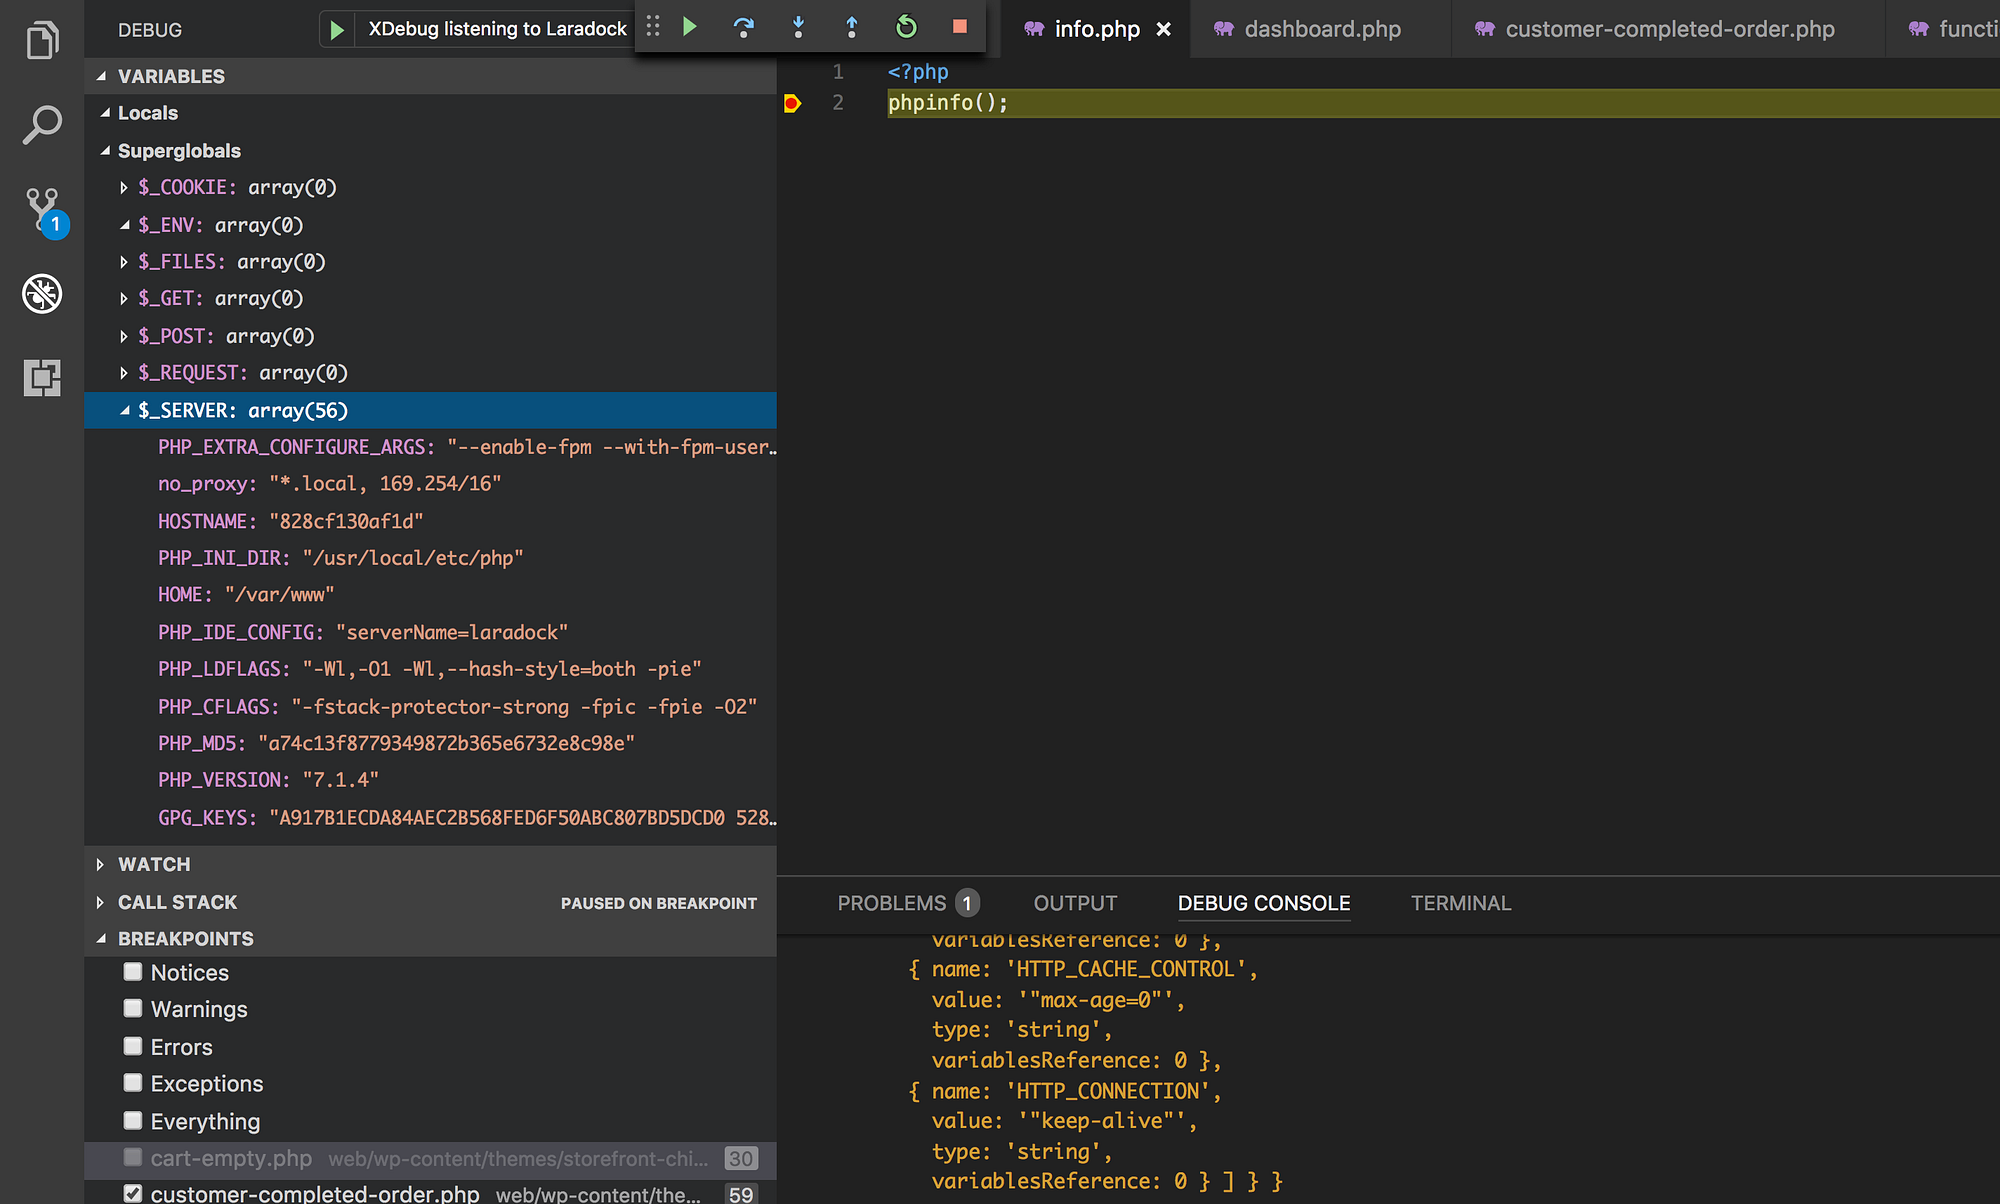
Task: Select the Step Over icon
Action: coord(744,28)
